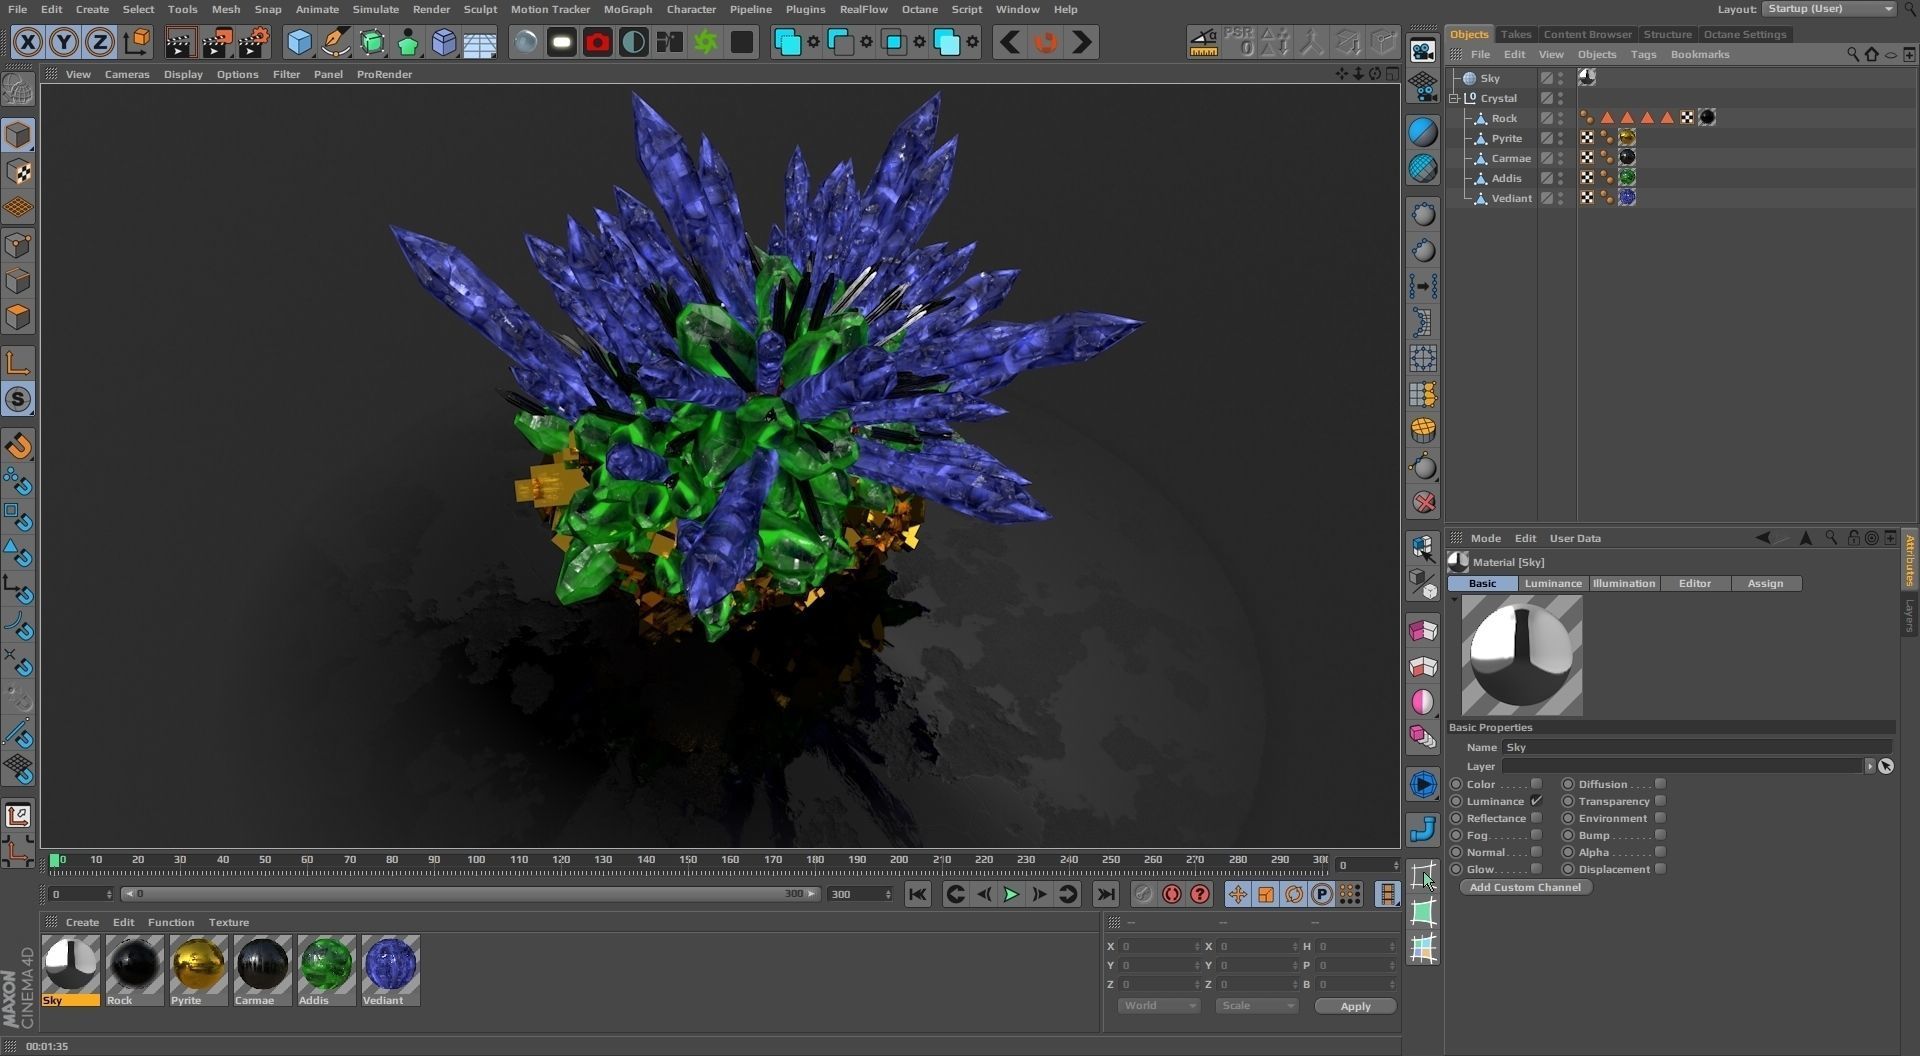The height and width of the screenshot is (1056, 1920).
Task: Toggle Autokeying red circular button
Action: (1172, 894)
